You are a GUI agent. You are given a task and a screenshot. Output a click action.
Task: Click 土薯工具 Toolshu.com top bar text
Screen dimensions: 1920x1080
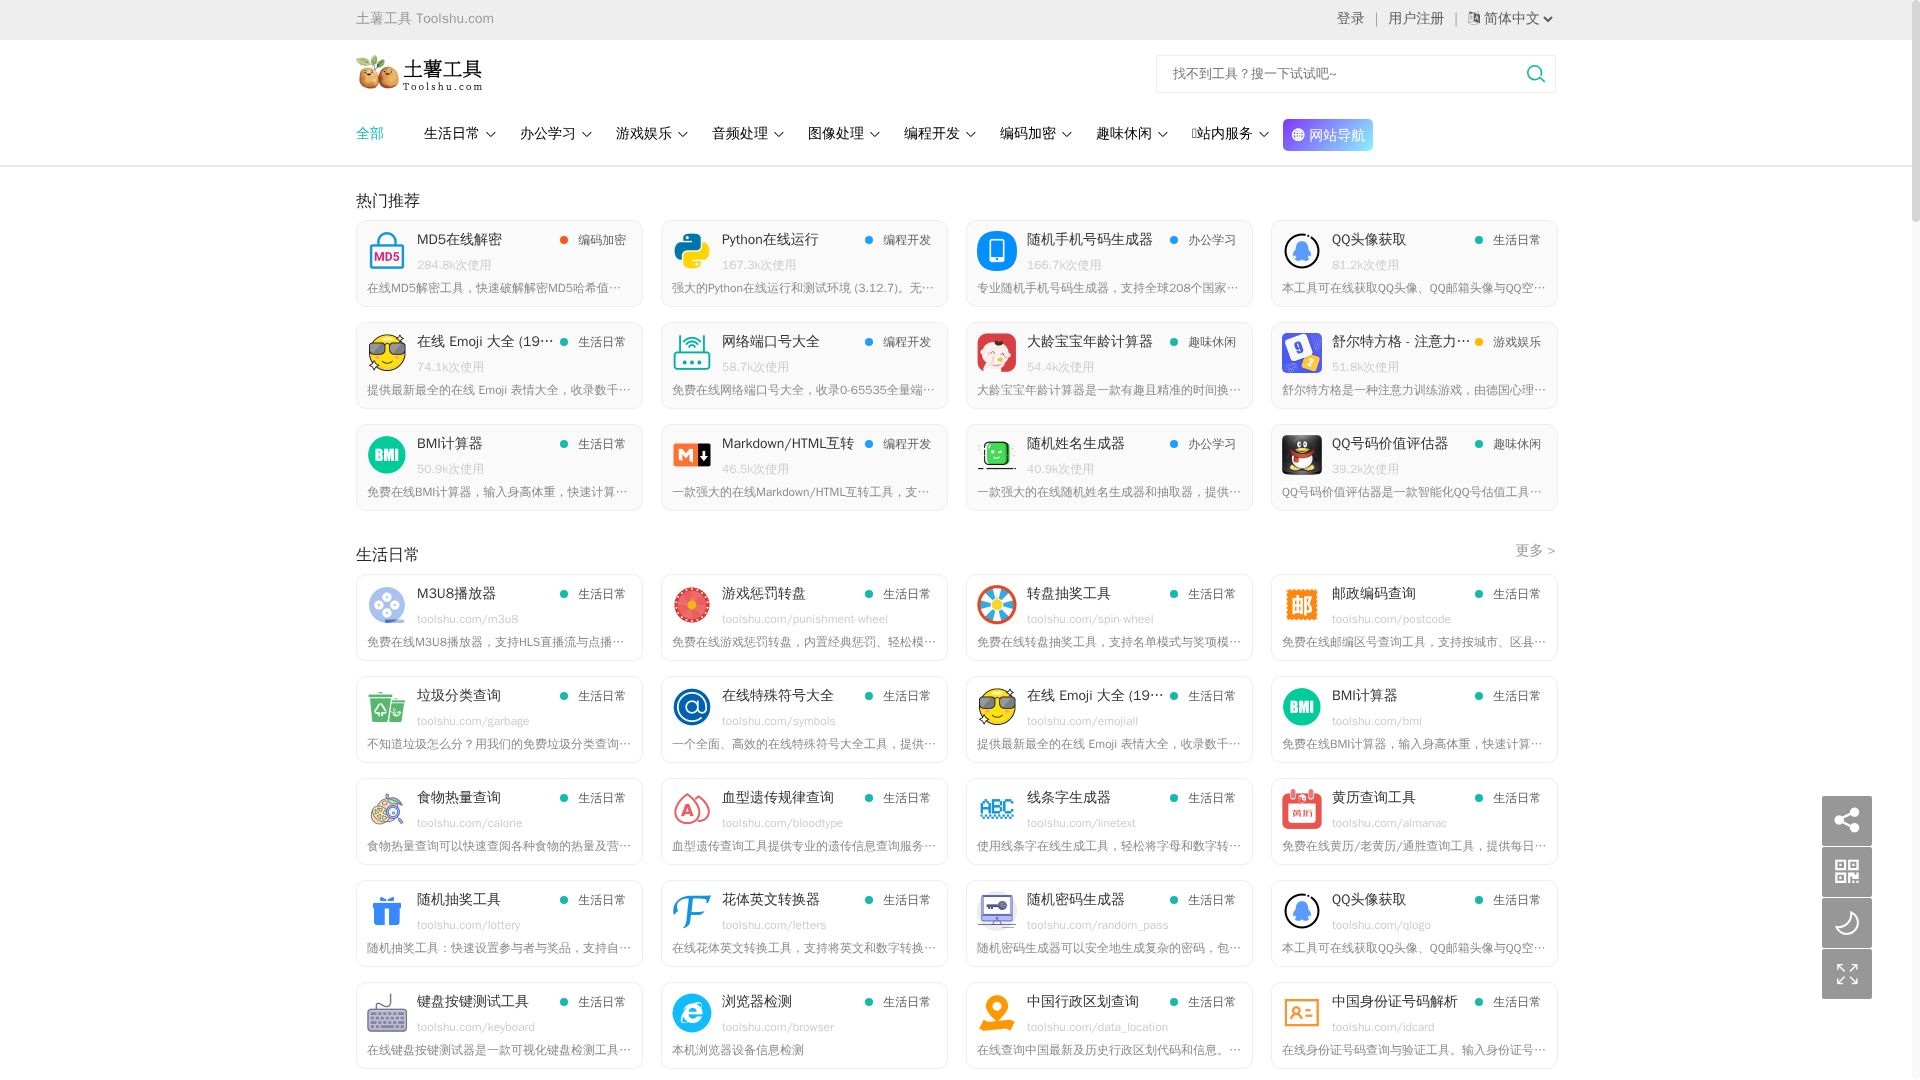(x=425, y=19)
